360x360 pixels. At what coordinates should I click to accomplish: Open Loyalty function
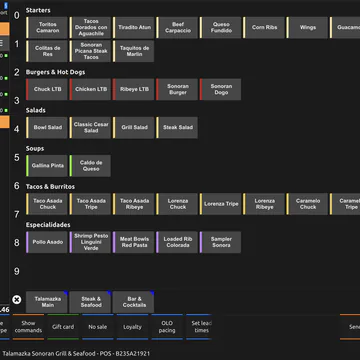click(x=132, y=327)
